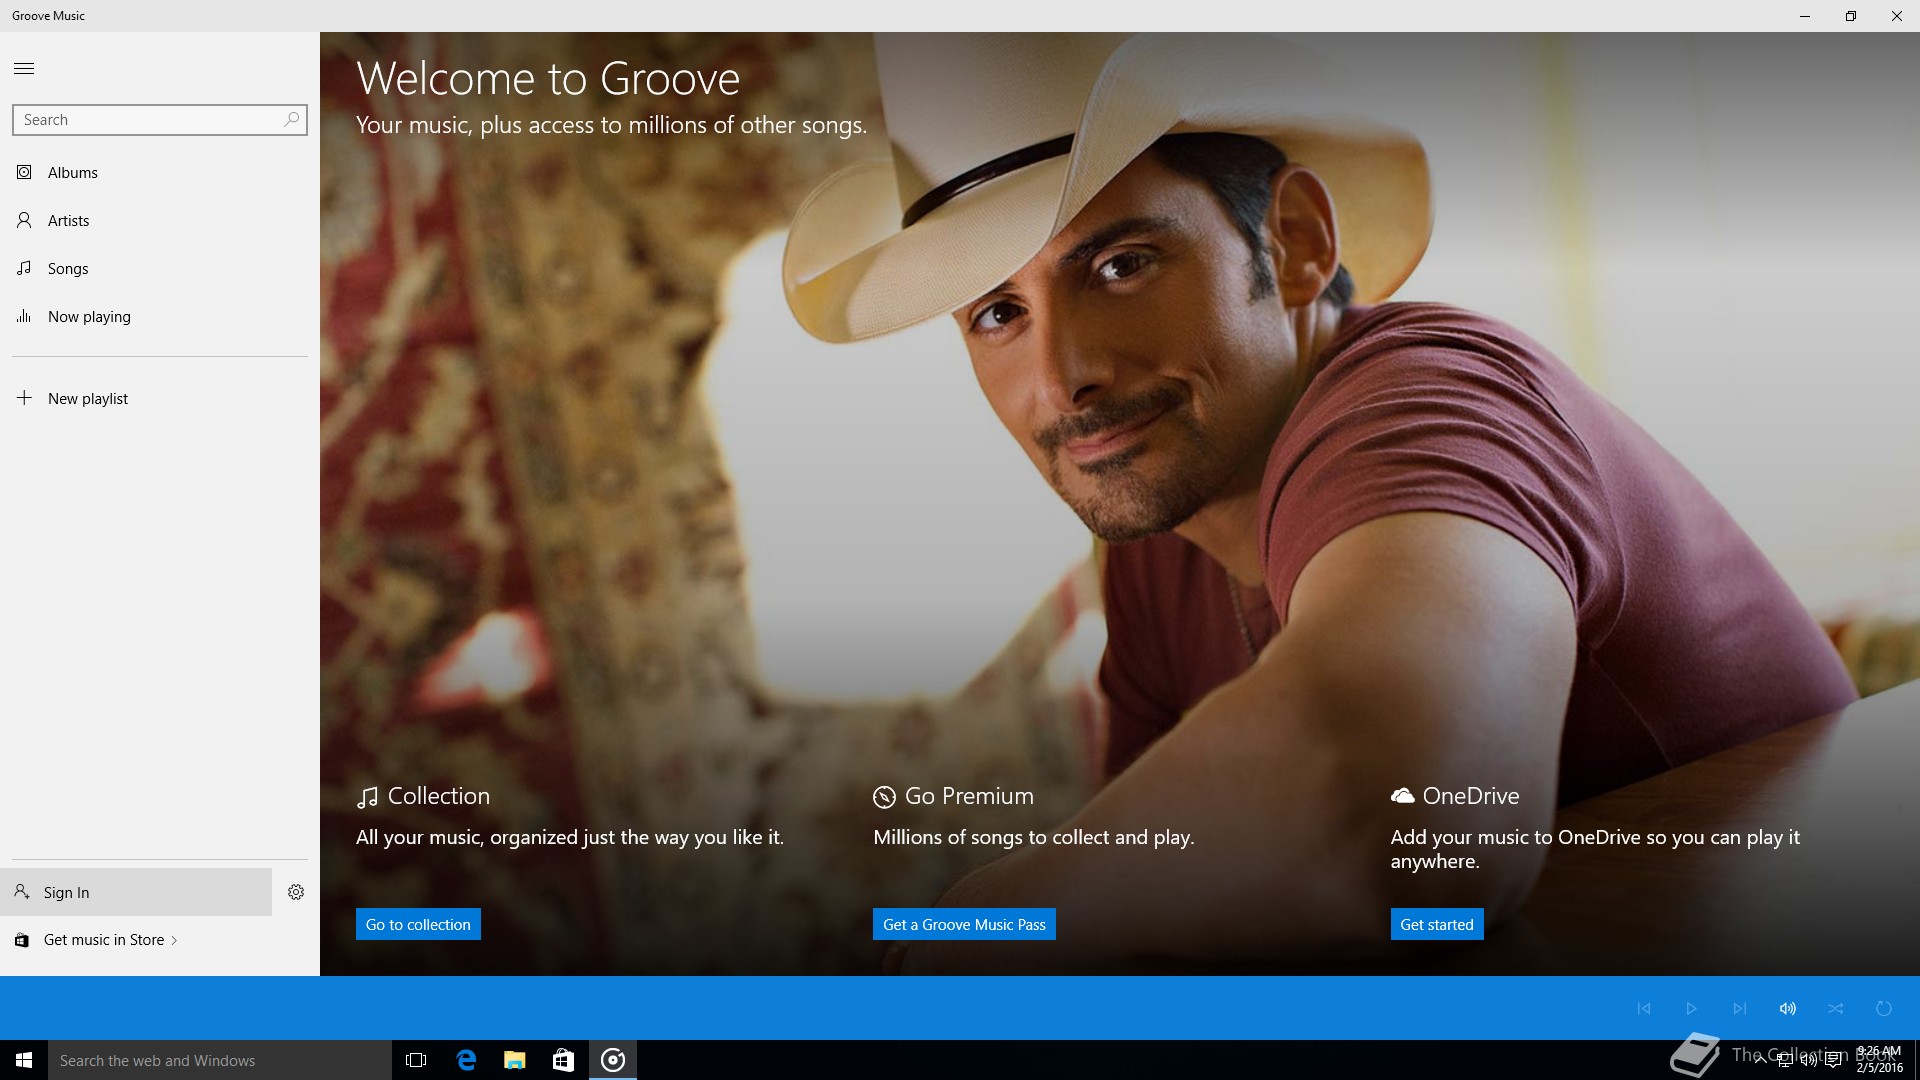
Task: Expand the Get music in Store chevron
Action: [175, 940]
